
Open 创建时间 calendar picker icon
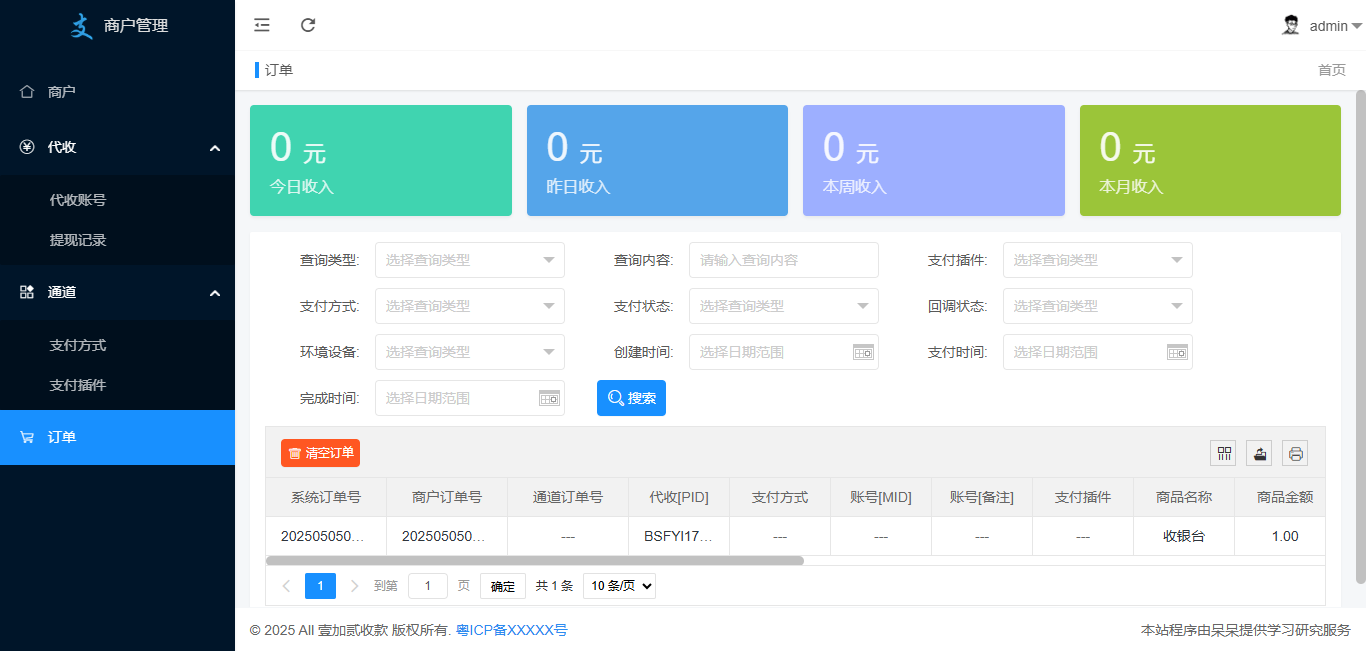point(863,352)
